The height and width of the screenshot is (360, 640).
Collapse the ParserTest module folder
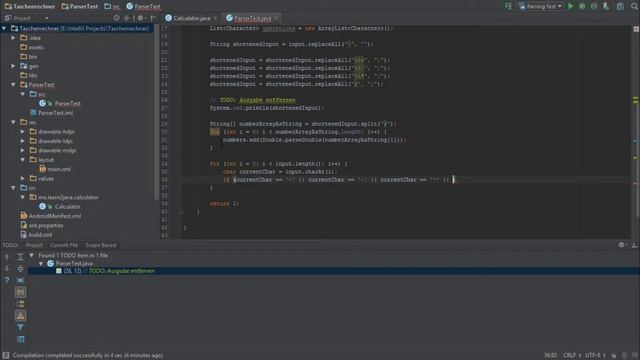click(x=13, y=84)
